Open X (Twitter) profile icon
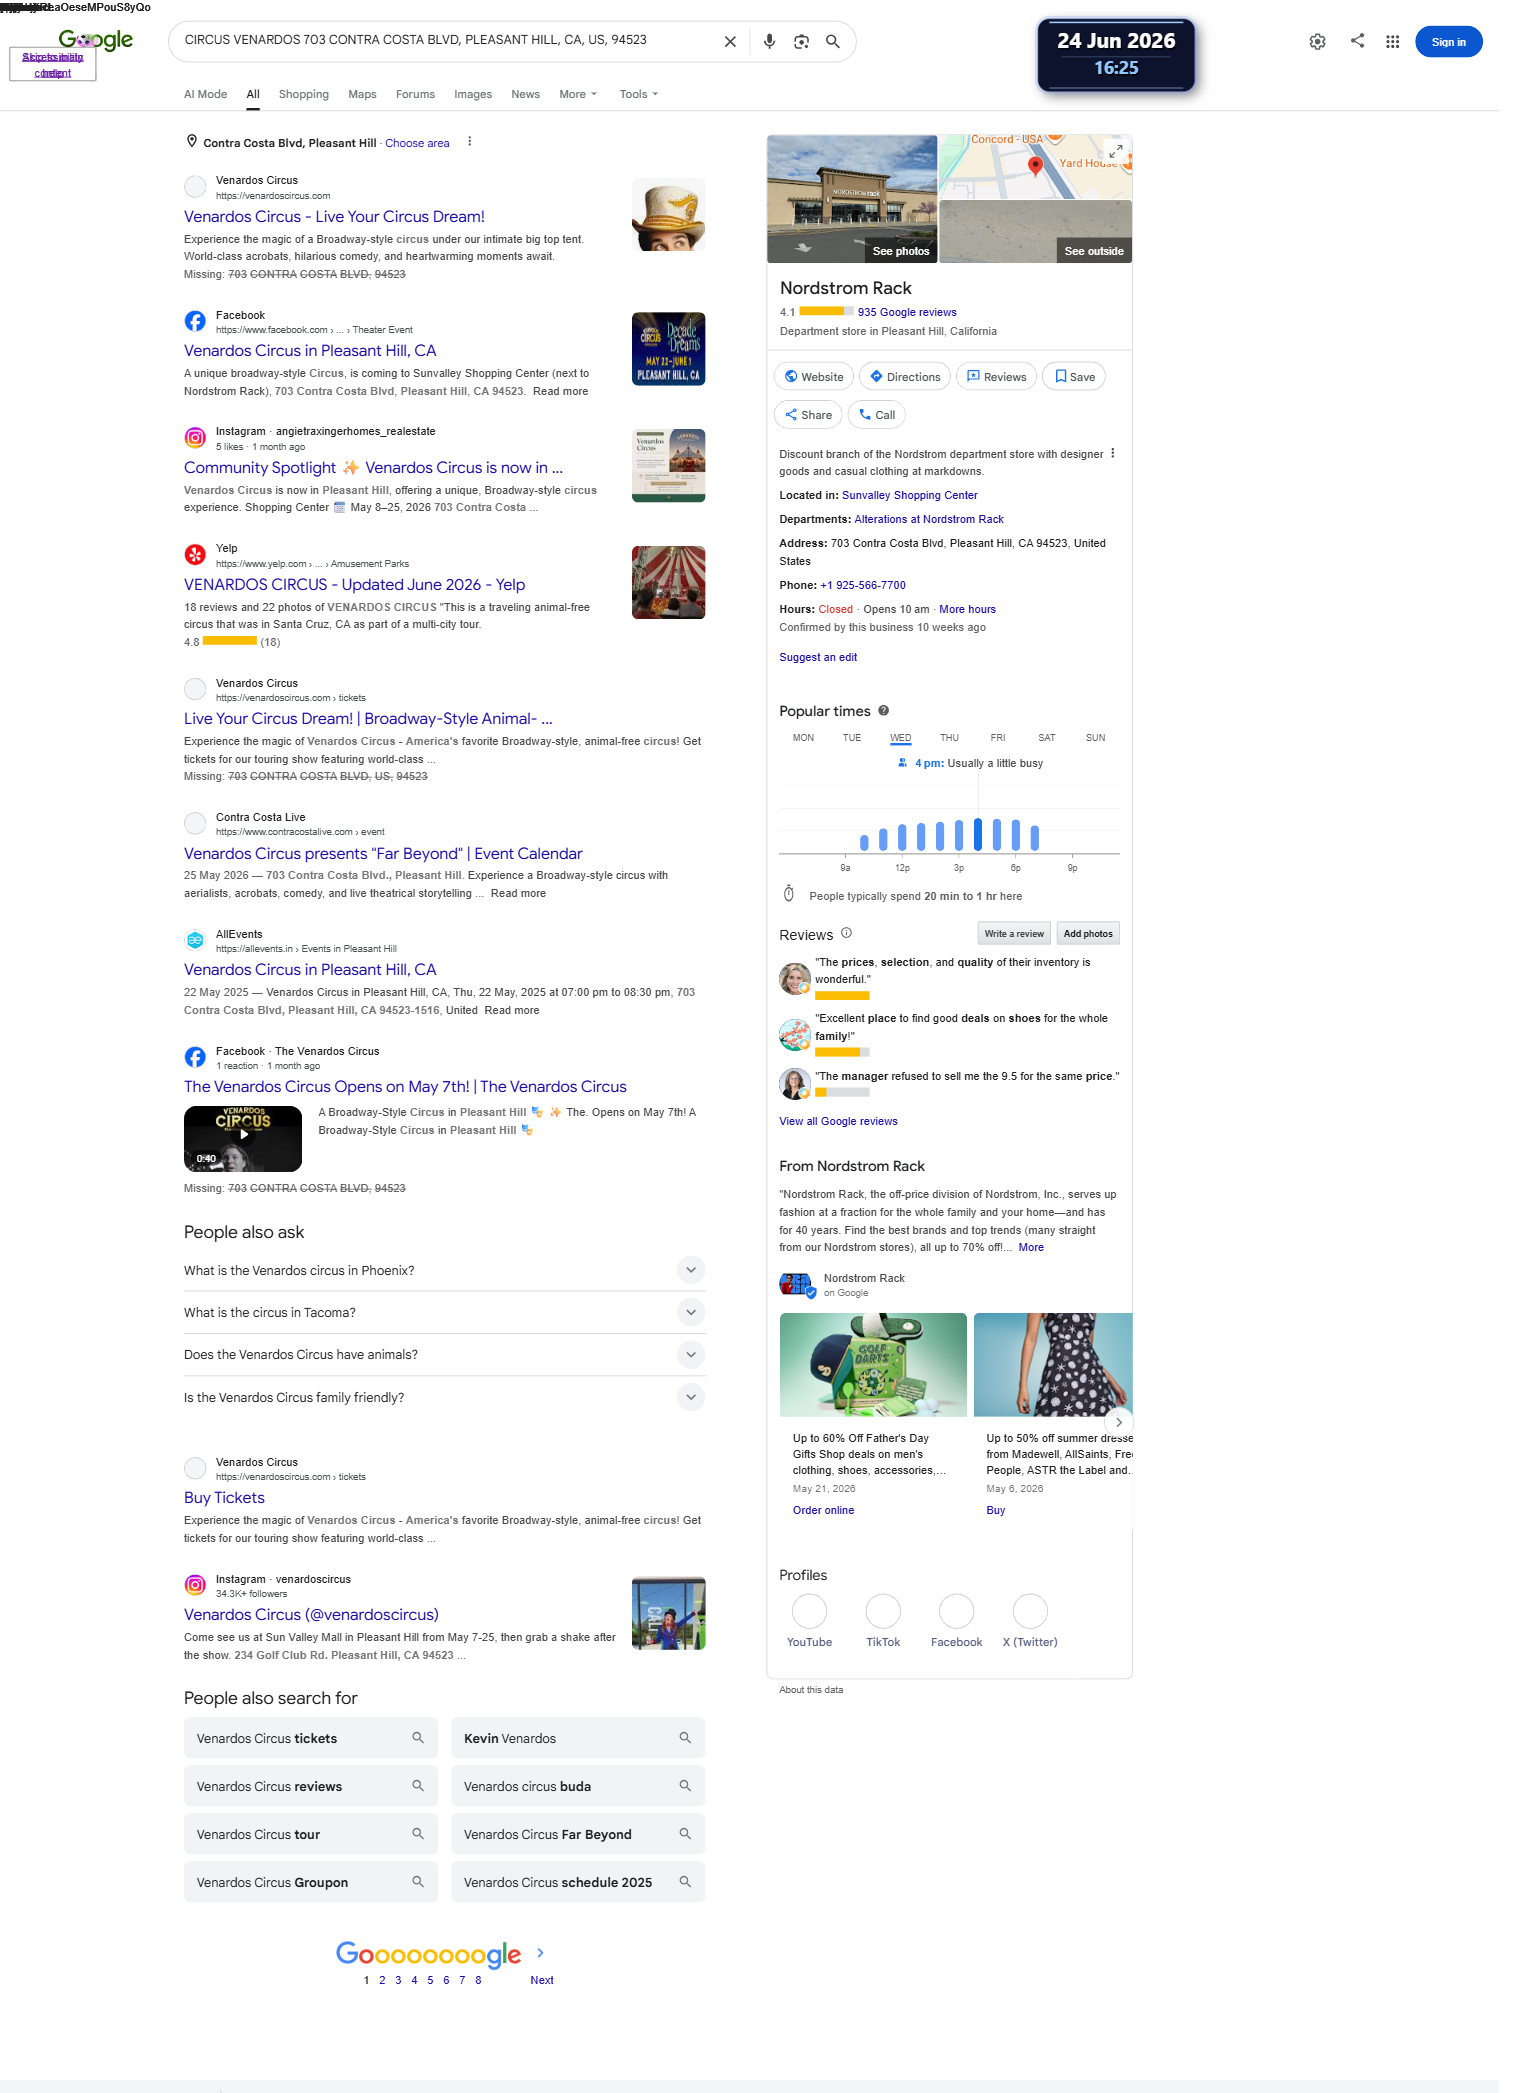The image size is (1517, 2093). [x=1030, y=1611]
